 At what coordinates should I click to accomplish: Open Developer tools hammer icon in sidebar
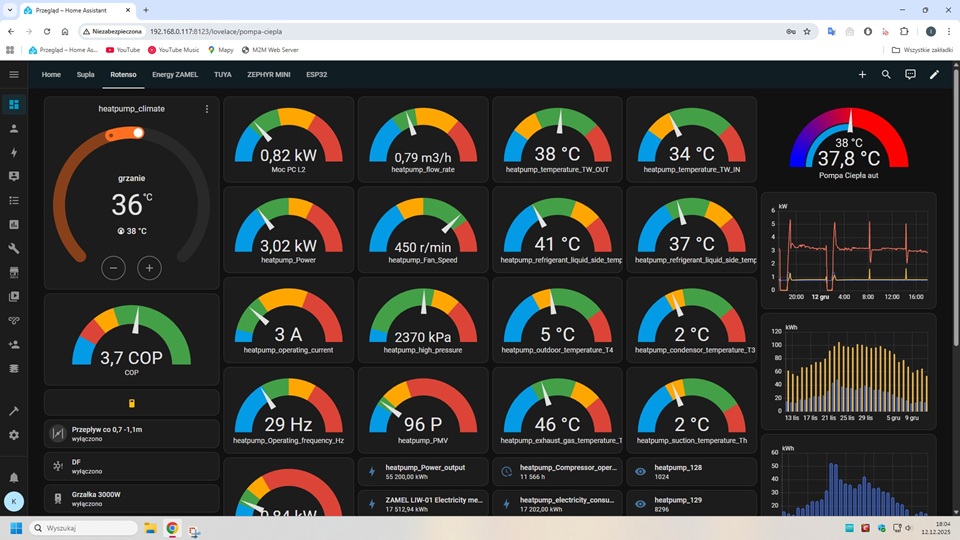pos(14,411)
